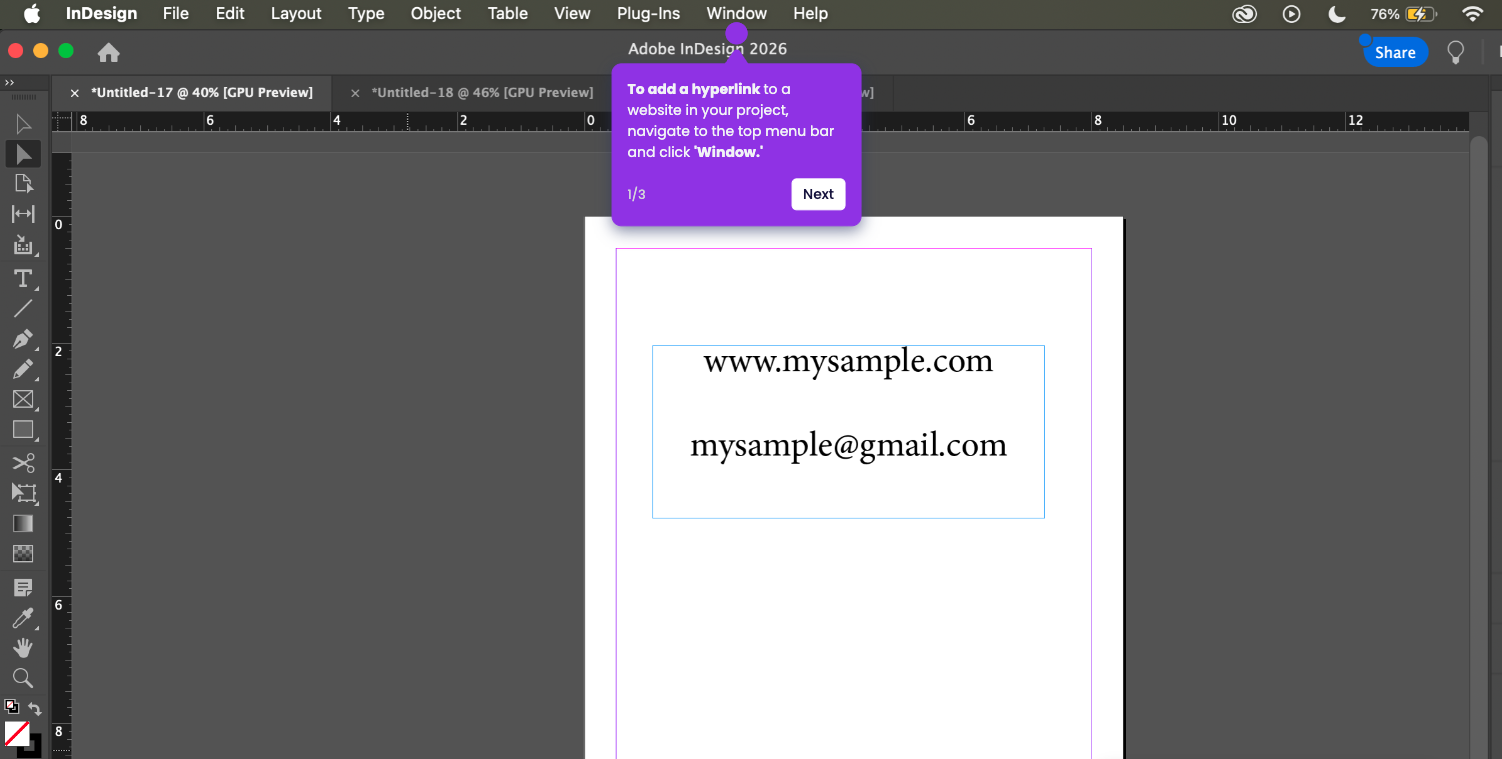Open the View menu
This screenshot has height=759, width=1502.
click(x=572, y=13)
